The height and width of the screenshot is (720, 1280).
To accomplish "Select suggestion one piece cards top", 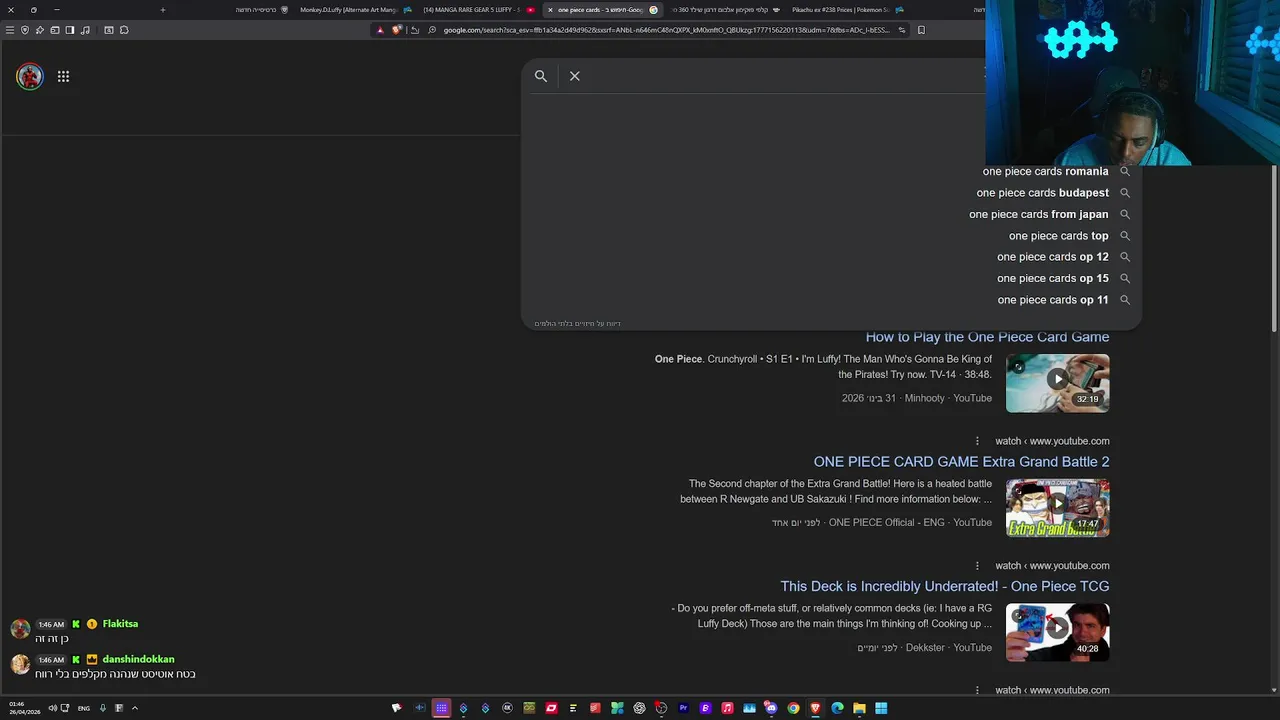I will (x=1058, y=236).
